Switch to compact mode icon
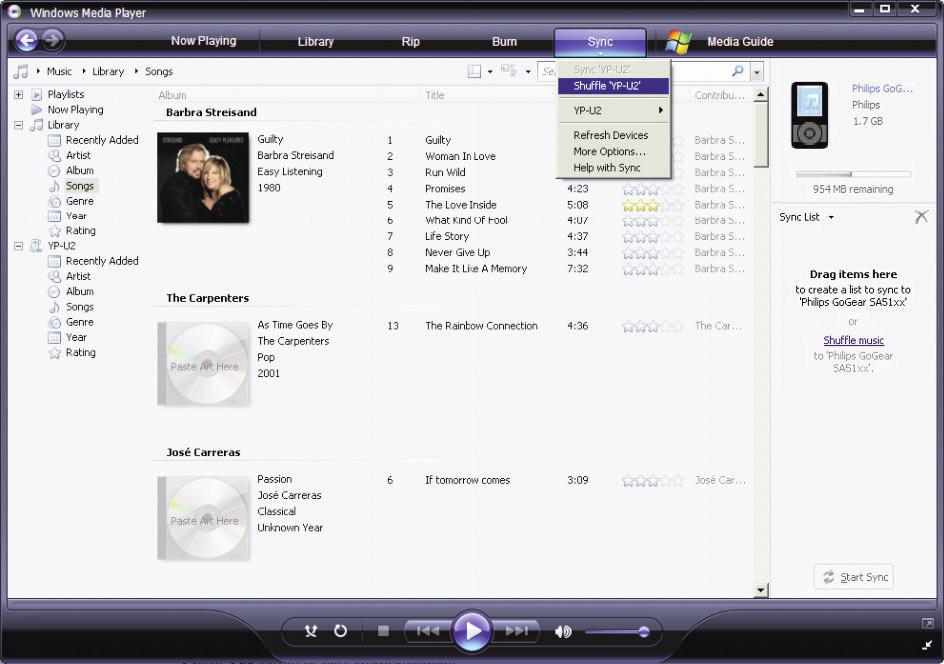 [927, 645]
